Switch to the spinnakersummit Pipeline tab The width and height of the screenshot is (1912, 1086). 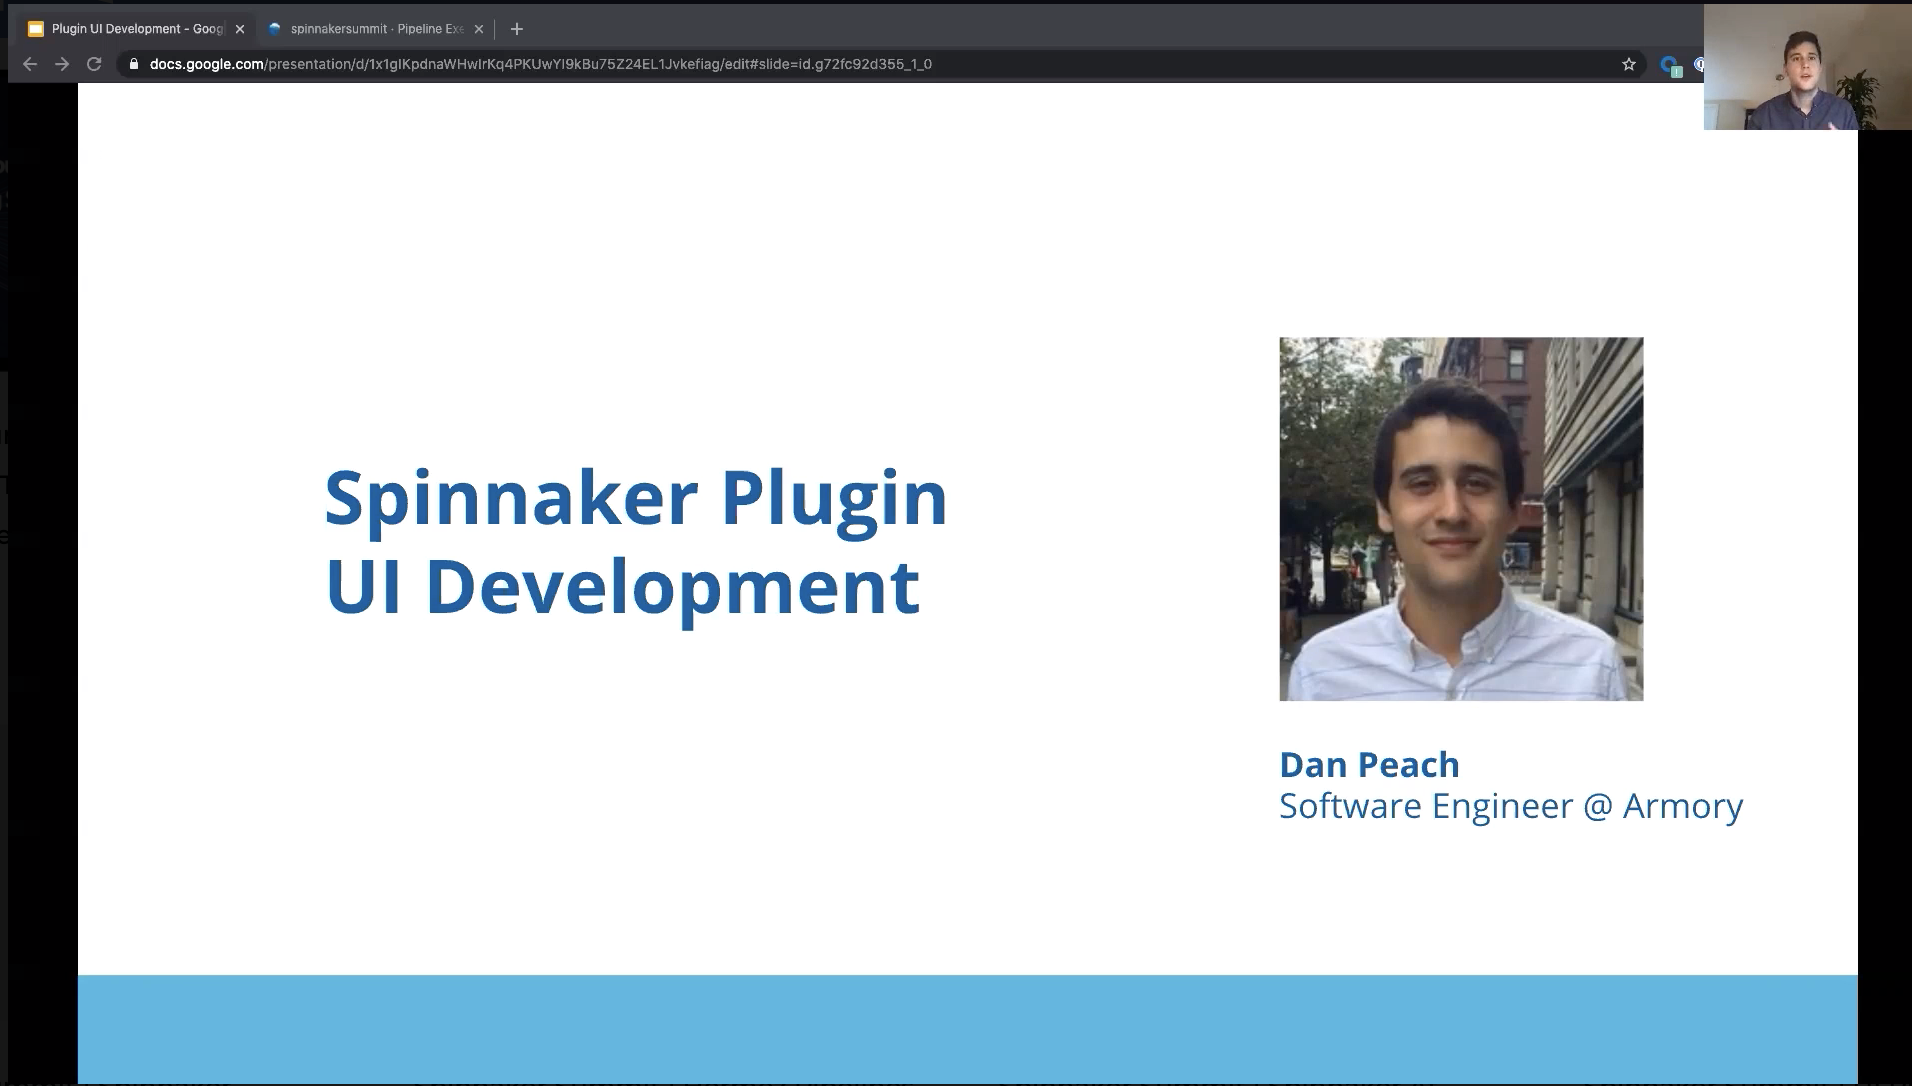tap(376, 29)
